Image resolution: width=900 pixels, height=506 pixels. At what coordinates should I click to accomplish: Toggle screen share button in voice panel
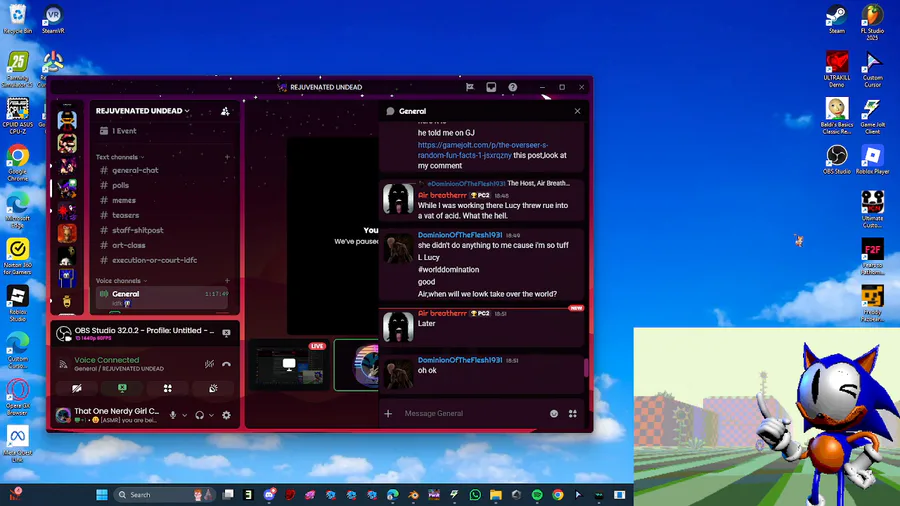(122, 388)
